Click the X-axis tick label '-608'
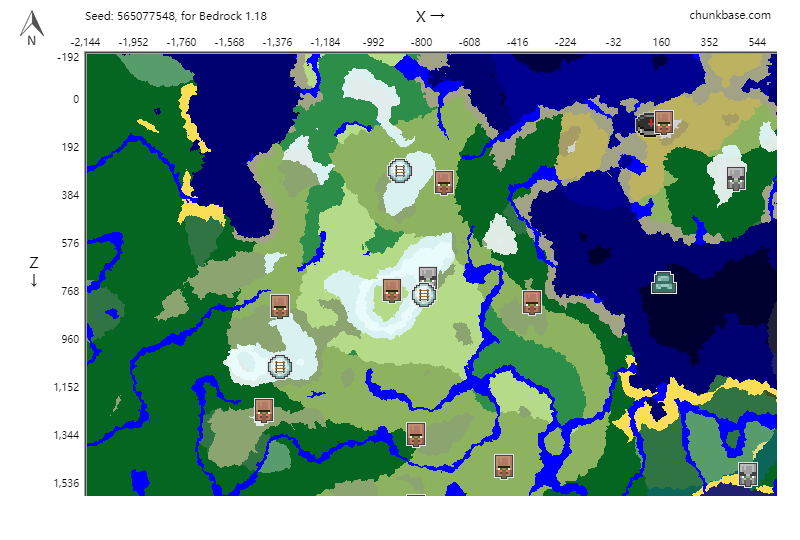 click(x=469, y=42)
